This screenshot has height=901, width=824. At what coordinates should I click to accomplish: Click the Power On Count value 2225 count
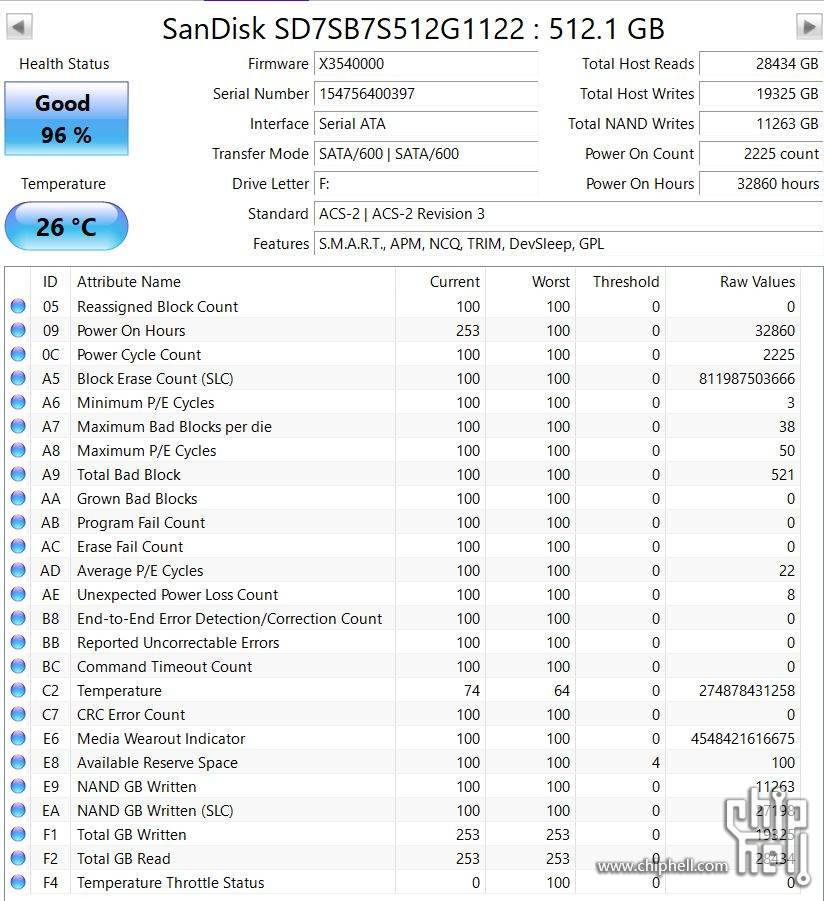tap(761, 153)
